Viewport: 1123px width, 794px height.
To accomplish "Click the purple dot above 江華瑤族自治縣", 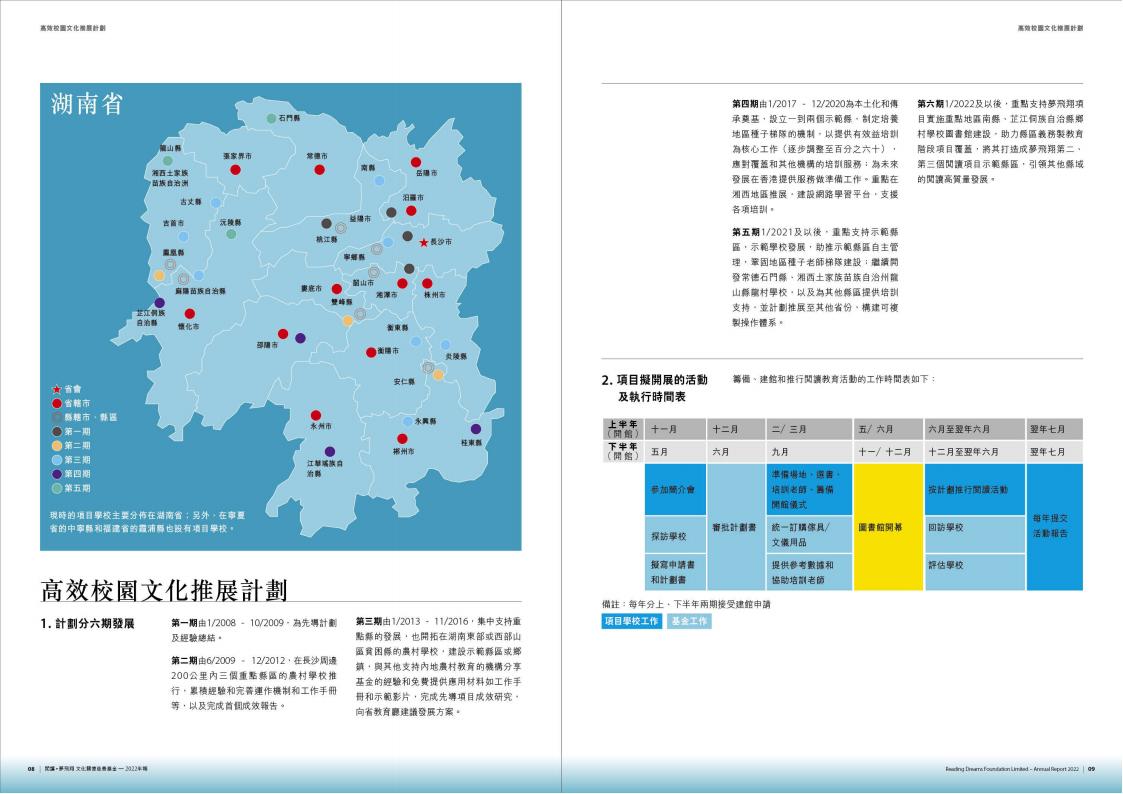I will pos(330,451).
